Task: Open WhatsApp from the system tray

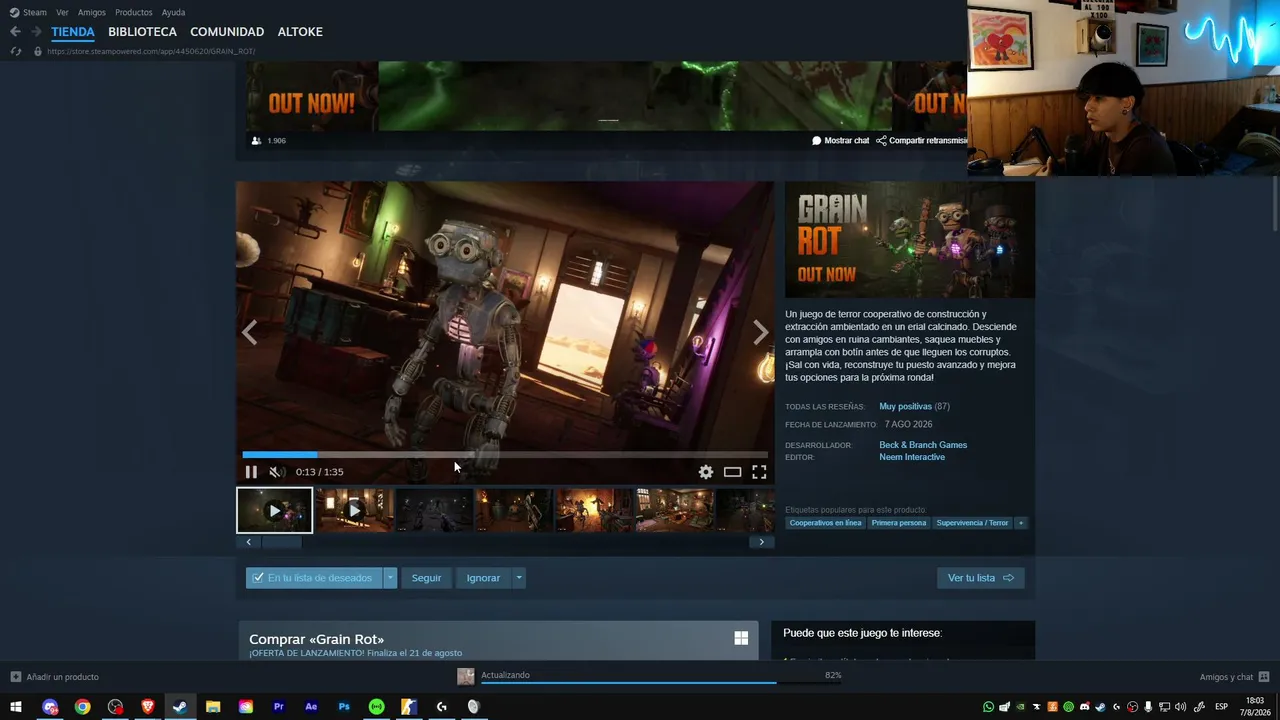Action: (989, 707)
